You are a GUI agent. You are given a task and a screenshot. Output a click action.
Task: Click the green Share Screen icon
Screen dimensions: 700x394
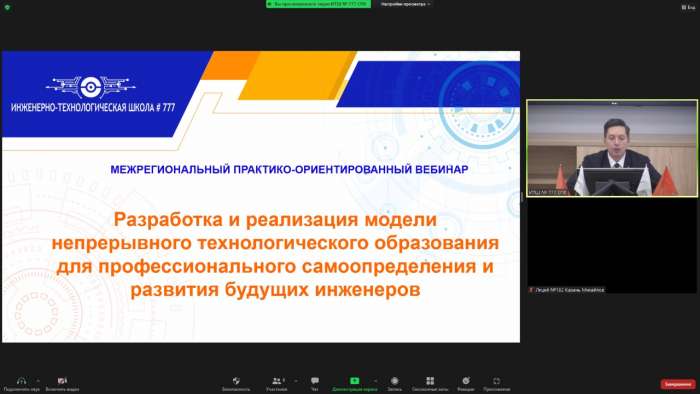(x=354, y=381)
